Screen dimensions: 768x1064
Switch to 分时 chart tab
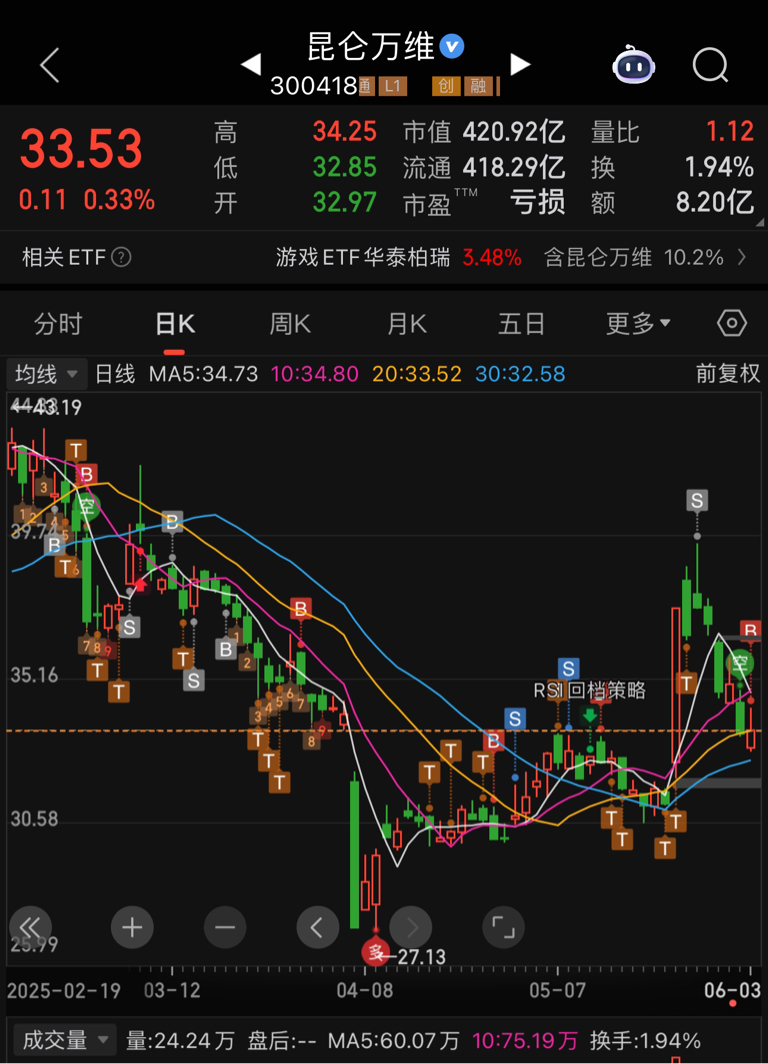pos(58,324)
